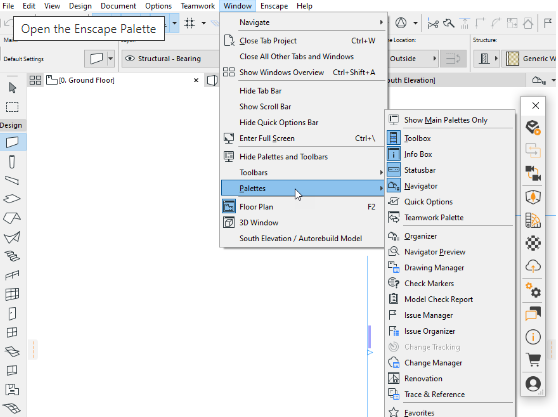Toggle the Teamwork Palette
The image size is (558, 417).
click(x=450, y=217)
